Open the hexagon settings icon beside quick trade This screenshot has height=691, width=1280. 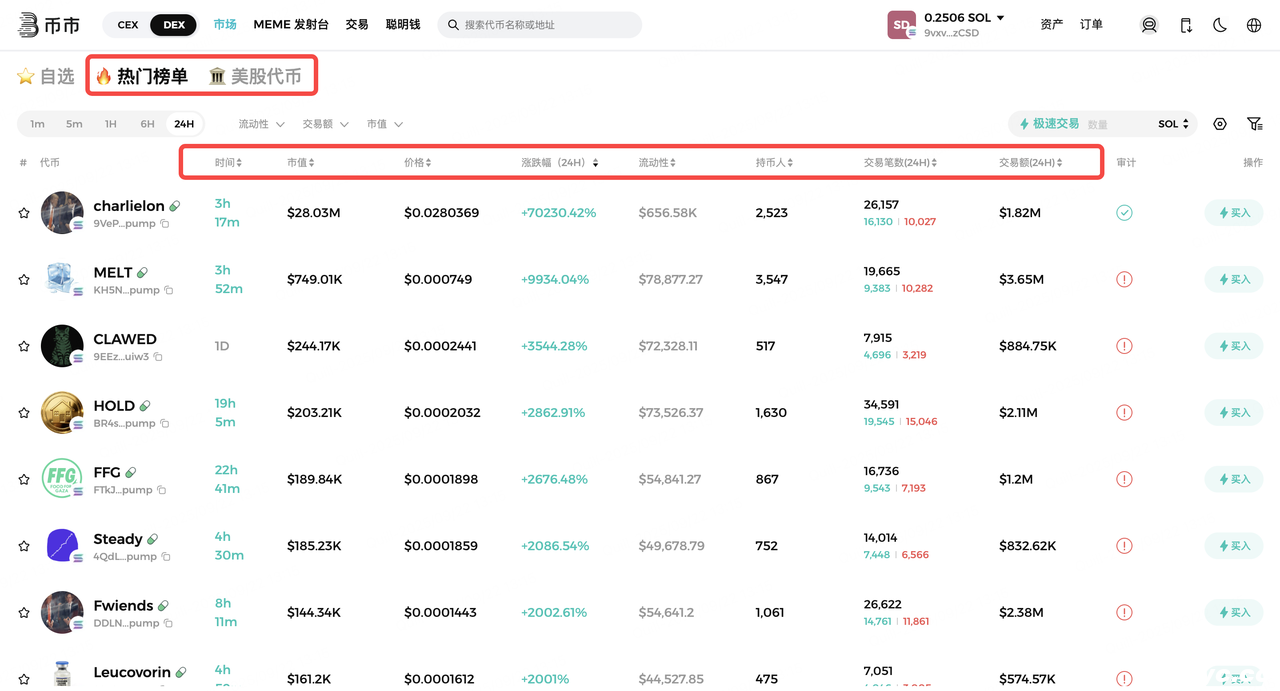[x=1220, y=124]
